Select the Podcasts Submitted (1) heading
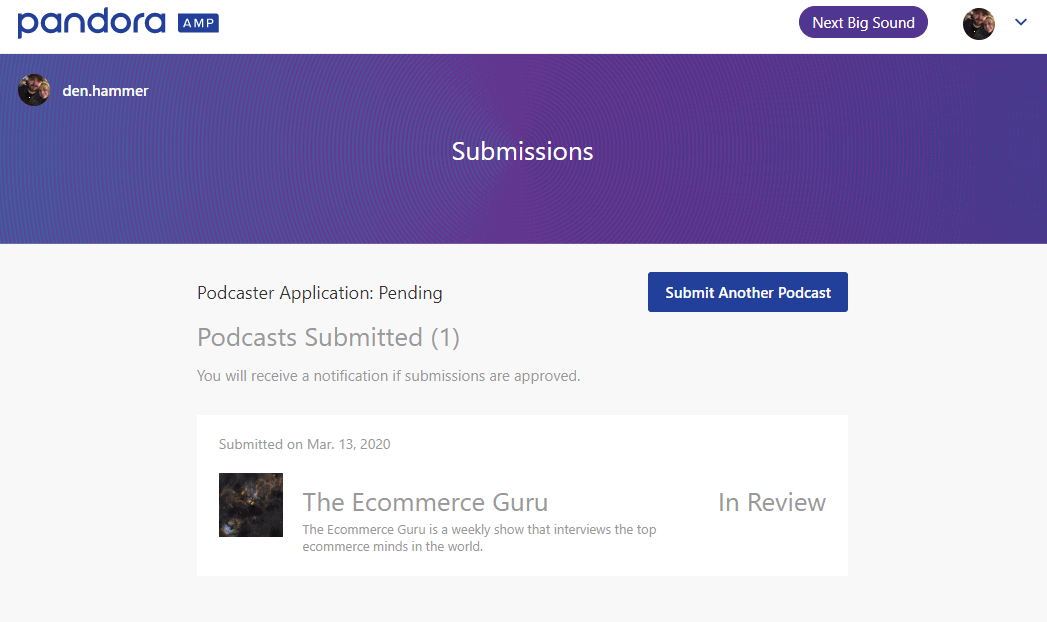This screenshot has width=1047, height=622. (x=328, y=337)
